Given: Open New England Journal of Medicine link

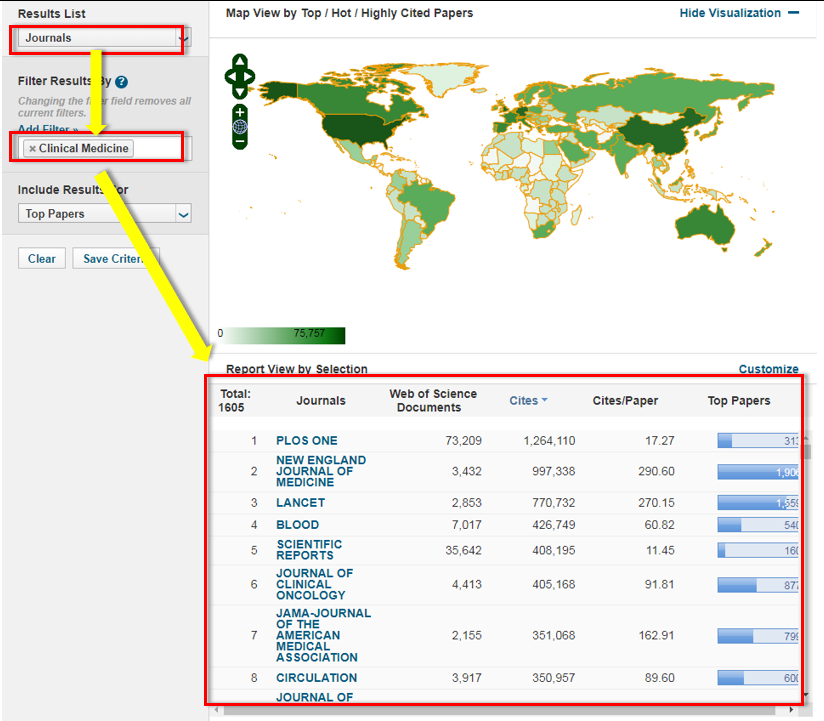Looking at the screenshot, I should pyautogui.click(x=321, y=471).
